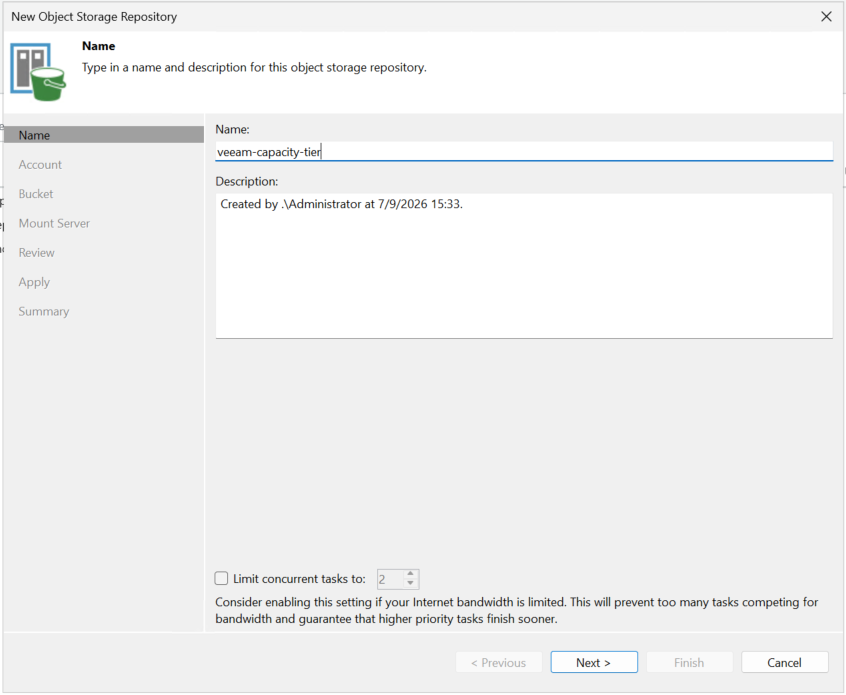This screenshot has width=846, height=695.
Task: Decrease concurrent tasks with the down arrow
Action: click(411, 583)
